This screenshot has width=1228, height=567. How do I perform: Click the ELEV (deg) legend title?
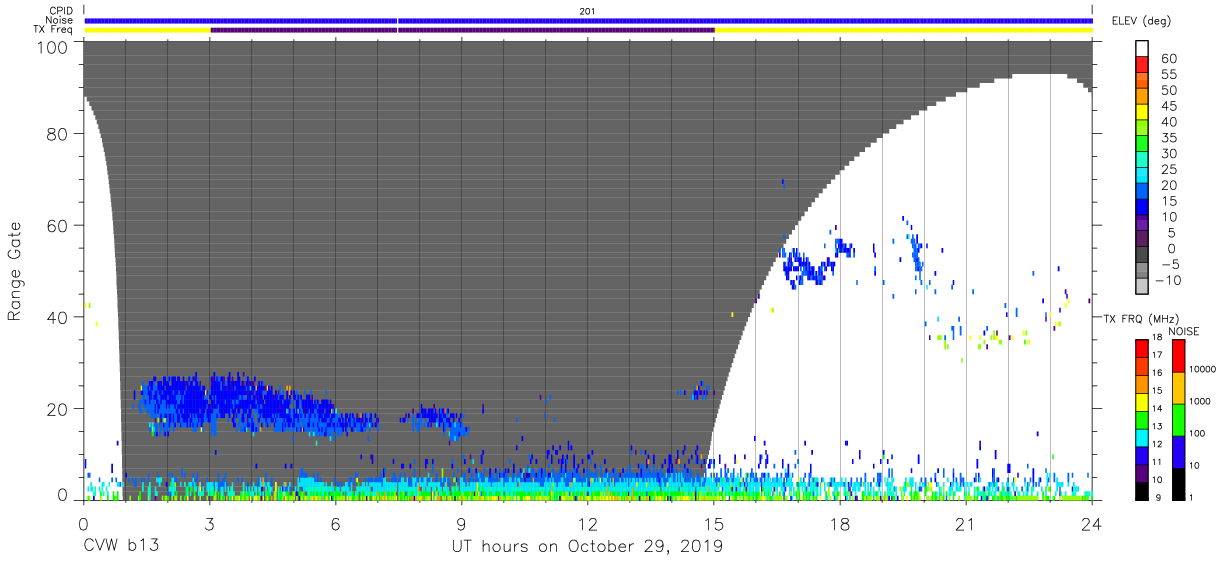coord(1142,20)
